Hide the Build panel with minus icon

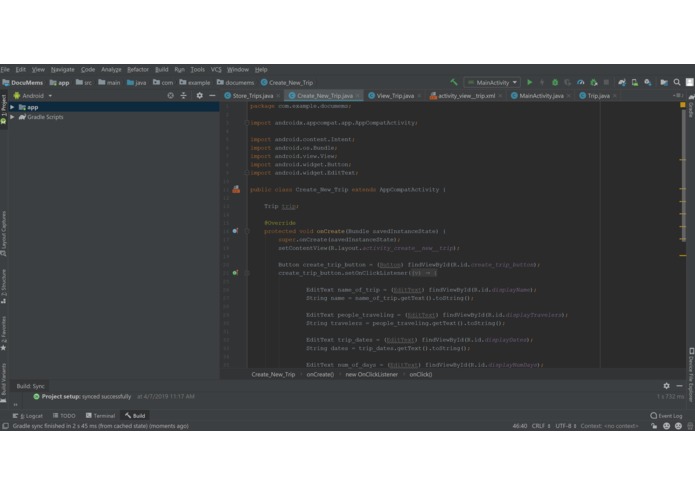[679, 386]
